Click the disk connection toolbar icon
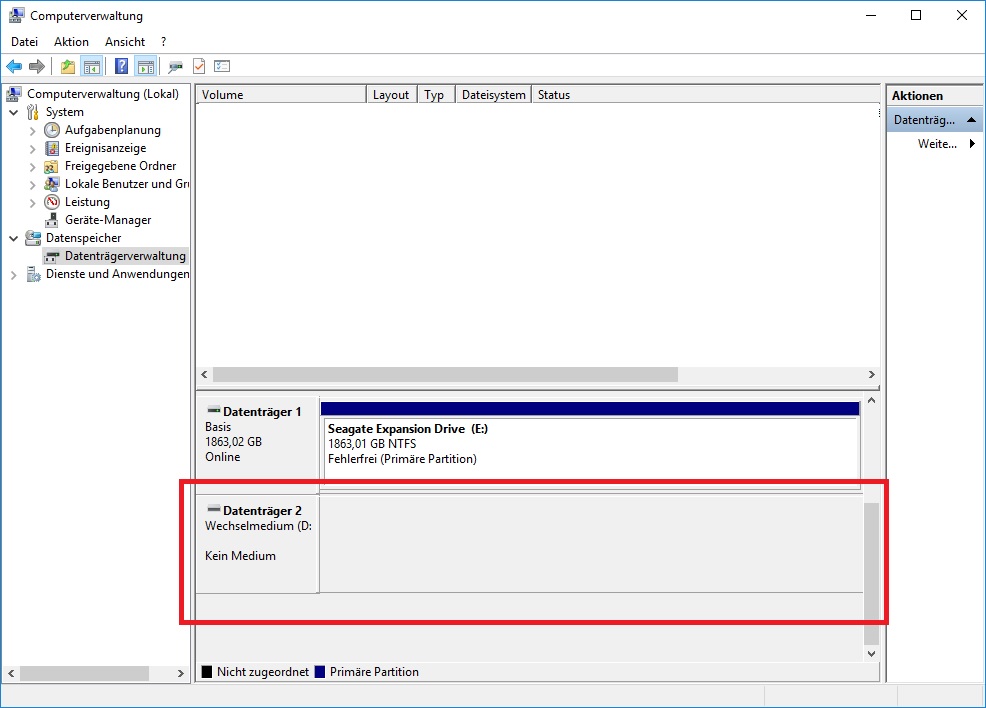Viewport: 986px width, 708px height. pos(175,66)
